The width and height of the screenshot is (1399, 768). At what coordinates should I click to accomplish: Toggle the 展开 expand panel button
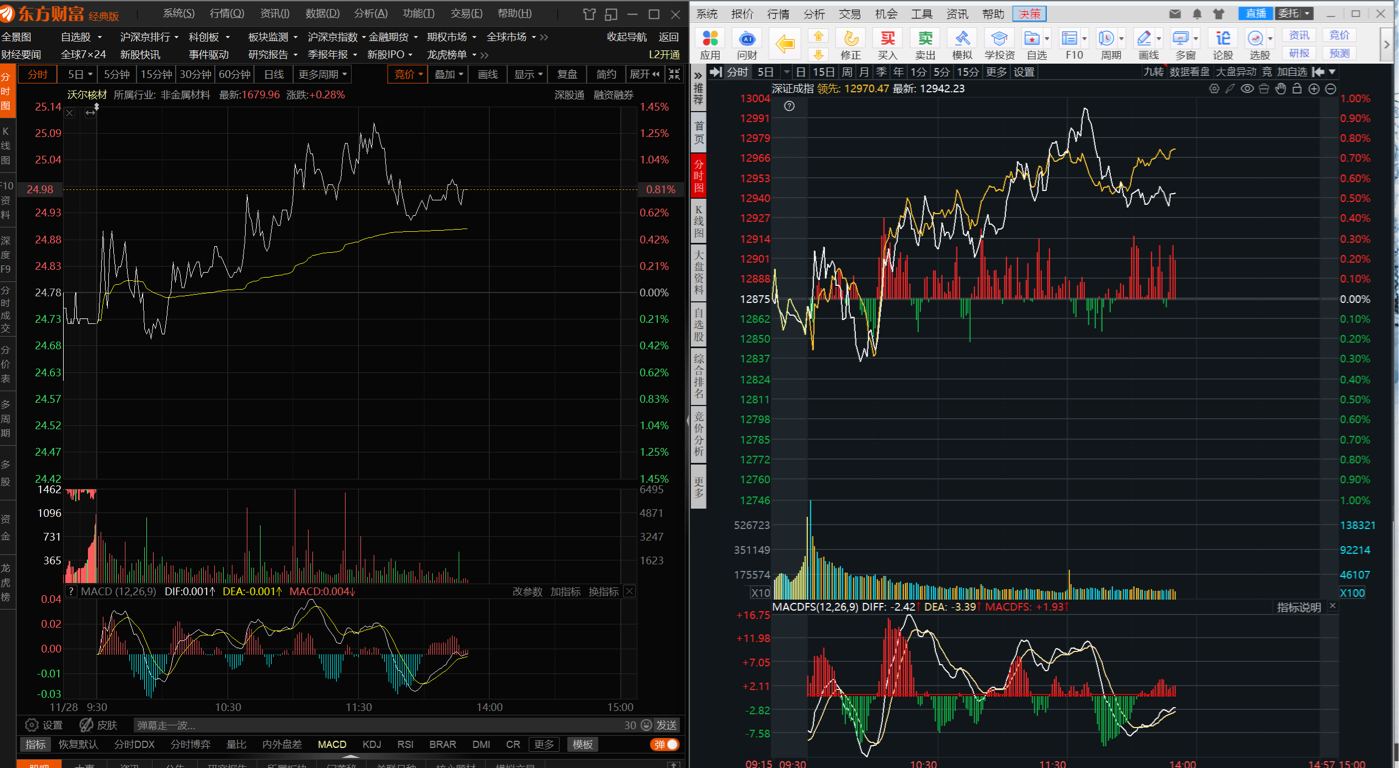(644, 74)
